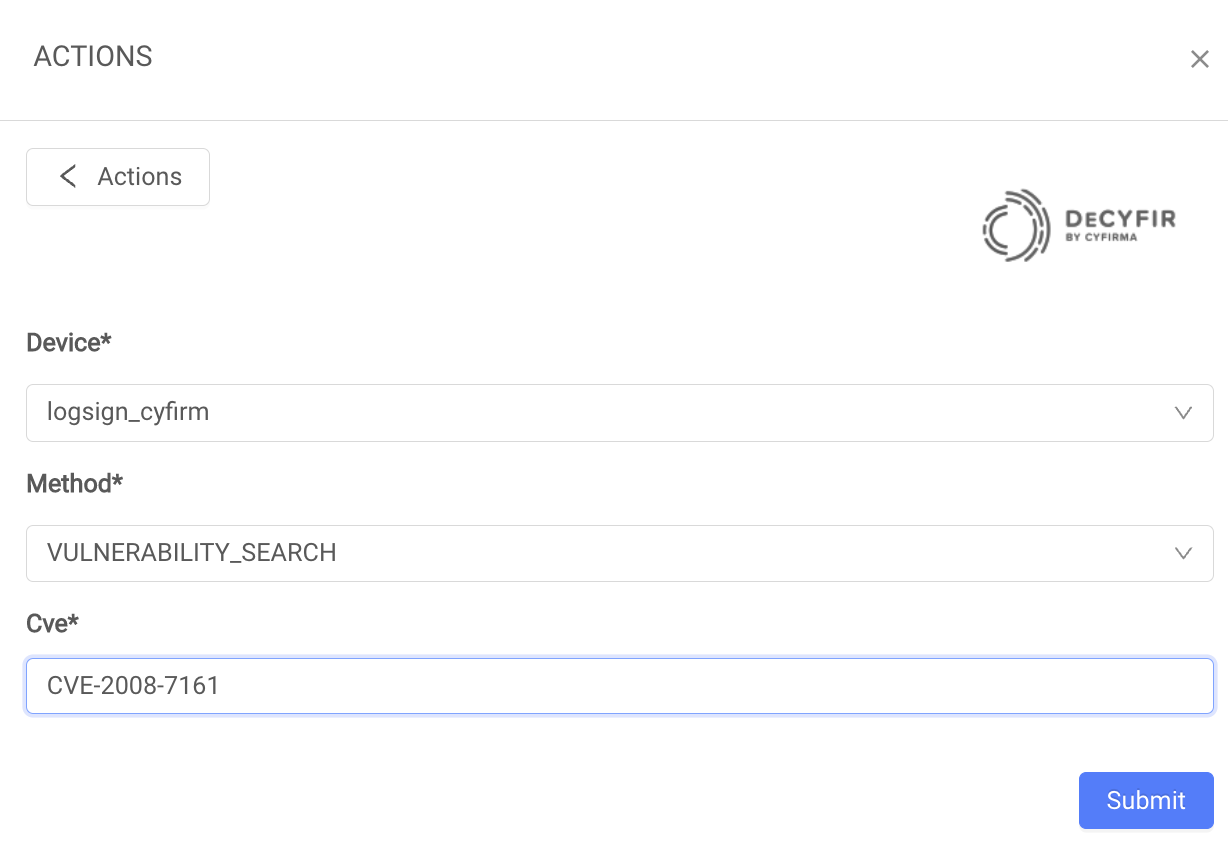The width and height of the screenshot is (1228, 862).
Task: Click the chevron on the Method dropdown
Action: (x=1184, y=552)
